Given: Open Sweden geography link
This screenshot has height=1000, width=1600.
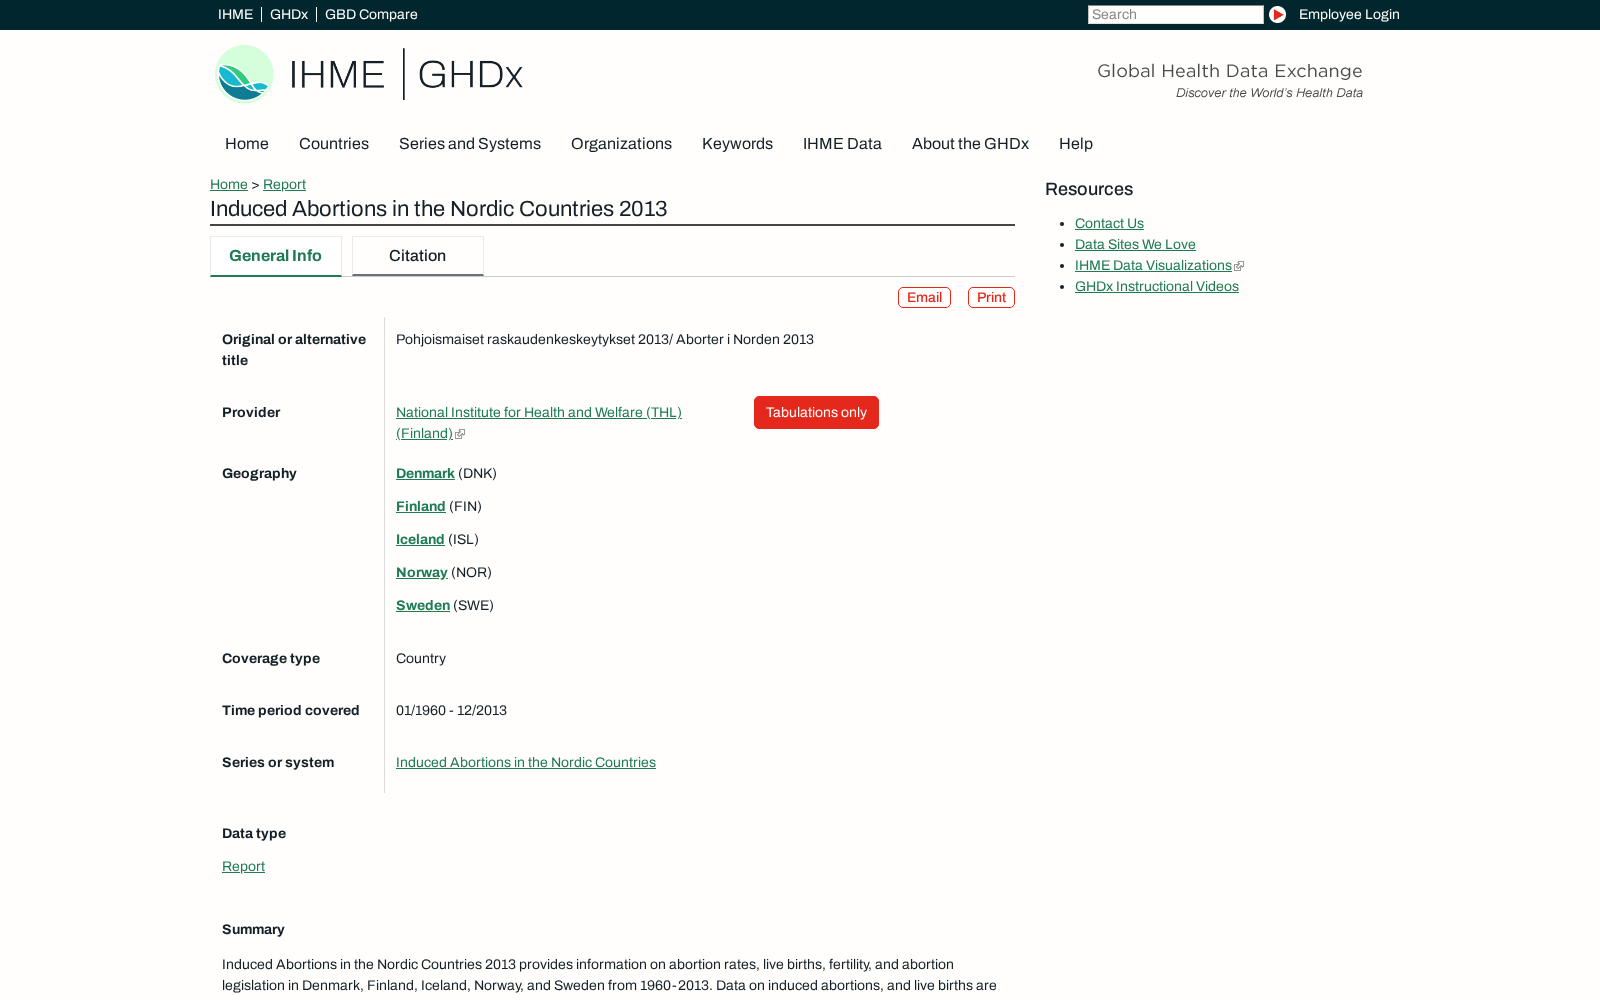Looking at the screenshot, I should 423,606.
